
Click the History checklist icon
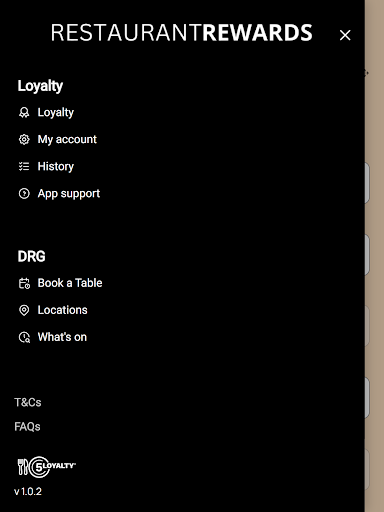24,166
